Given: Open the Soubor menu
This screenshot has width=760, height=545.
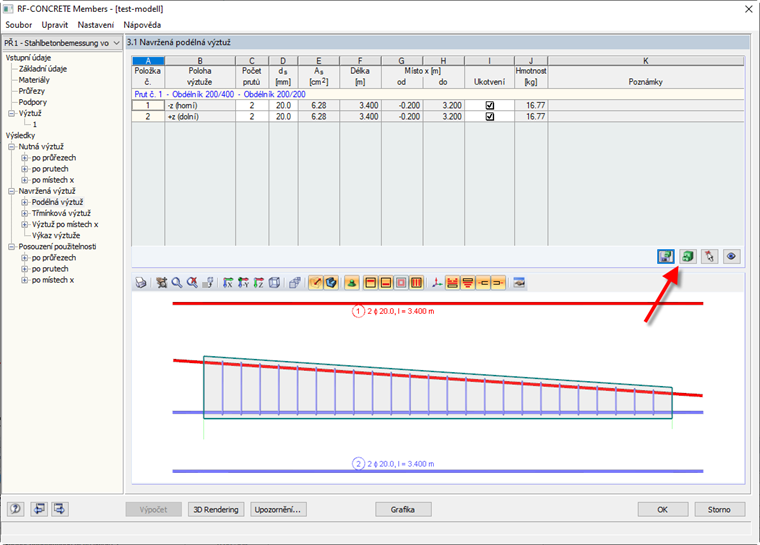Looking at the screenshot, I should pos(18,25).
